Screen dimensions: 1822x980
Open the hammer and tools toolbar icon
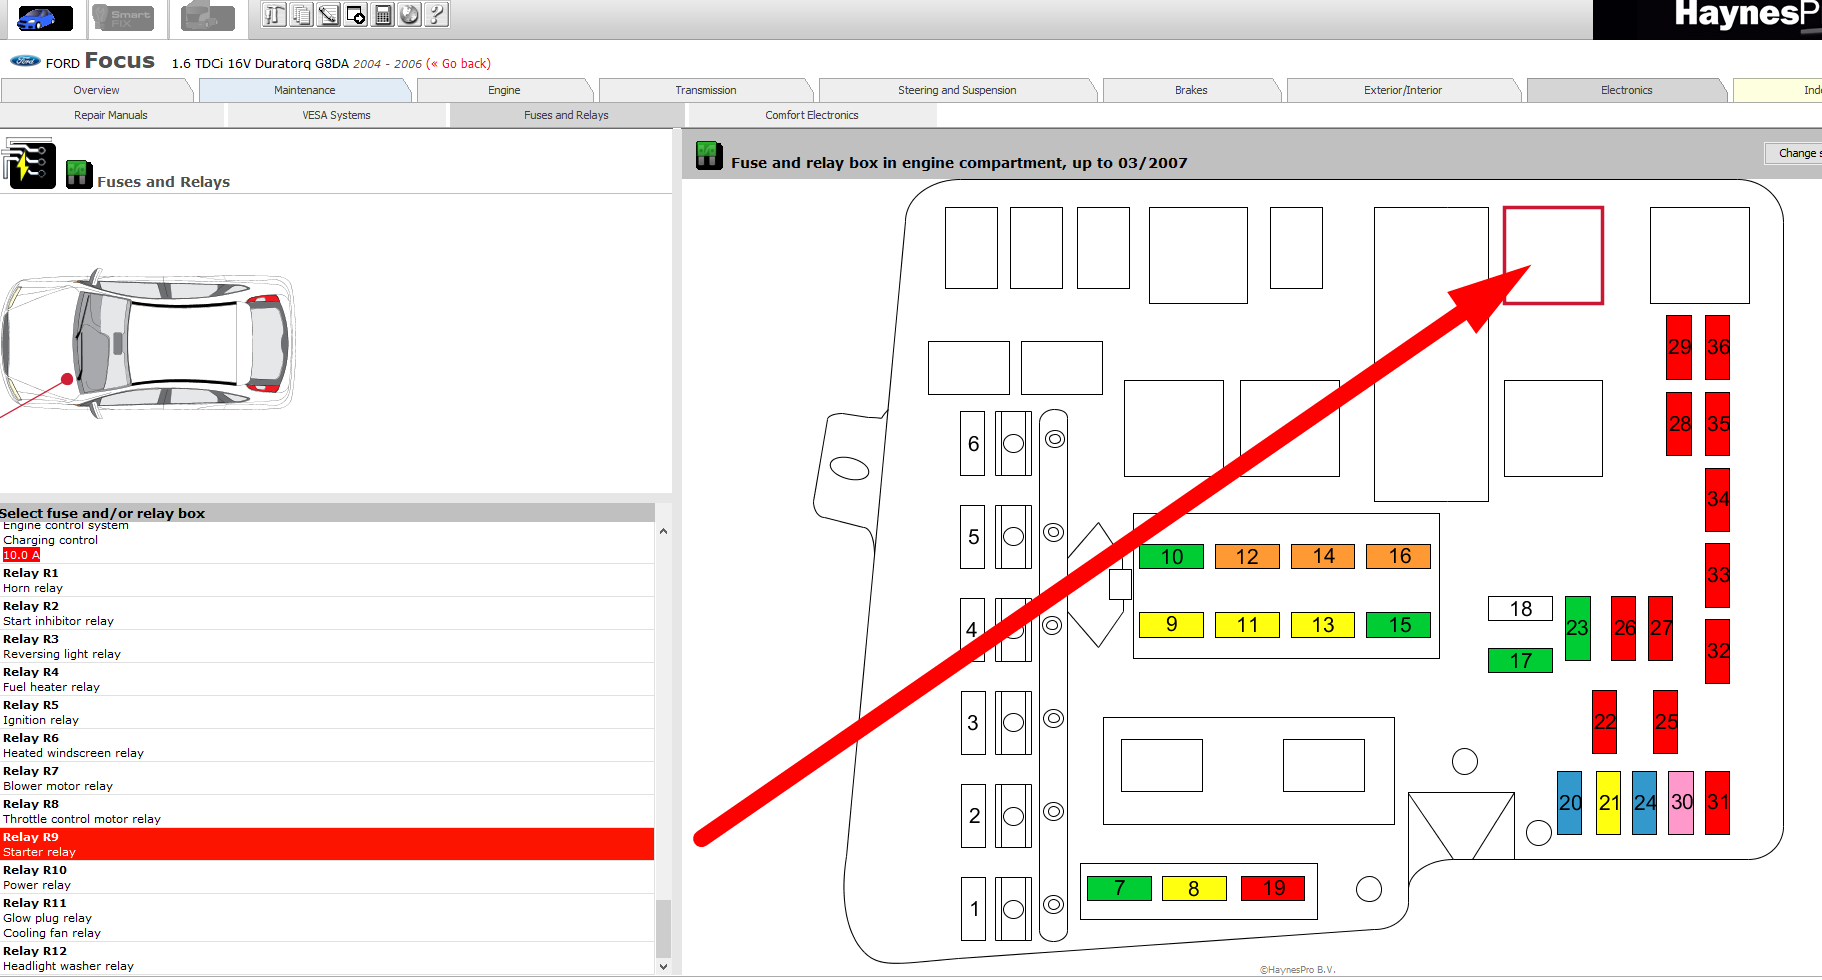tap(274, 14)
